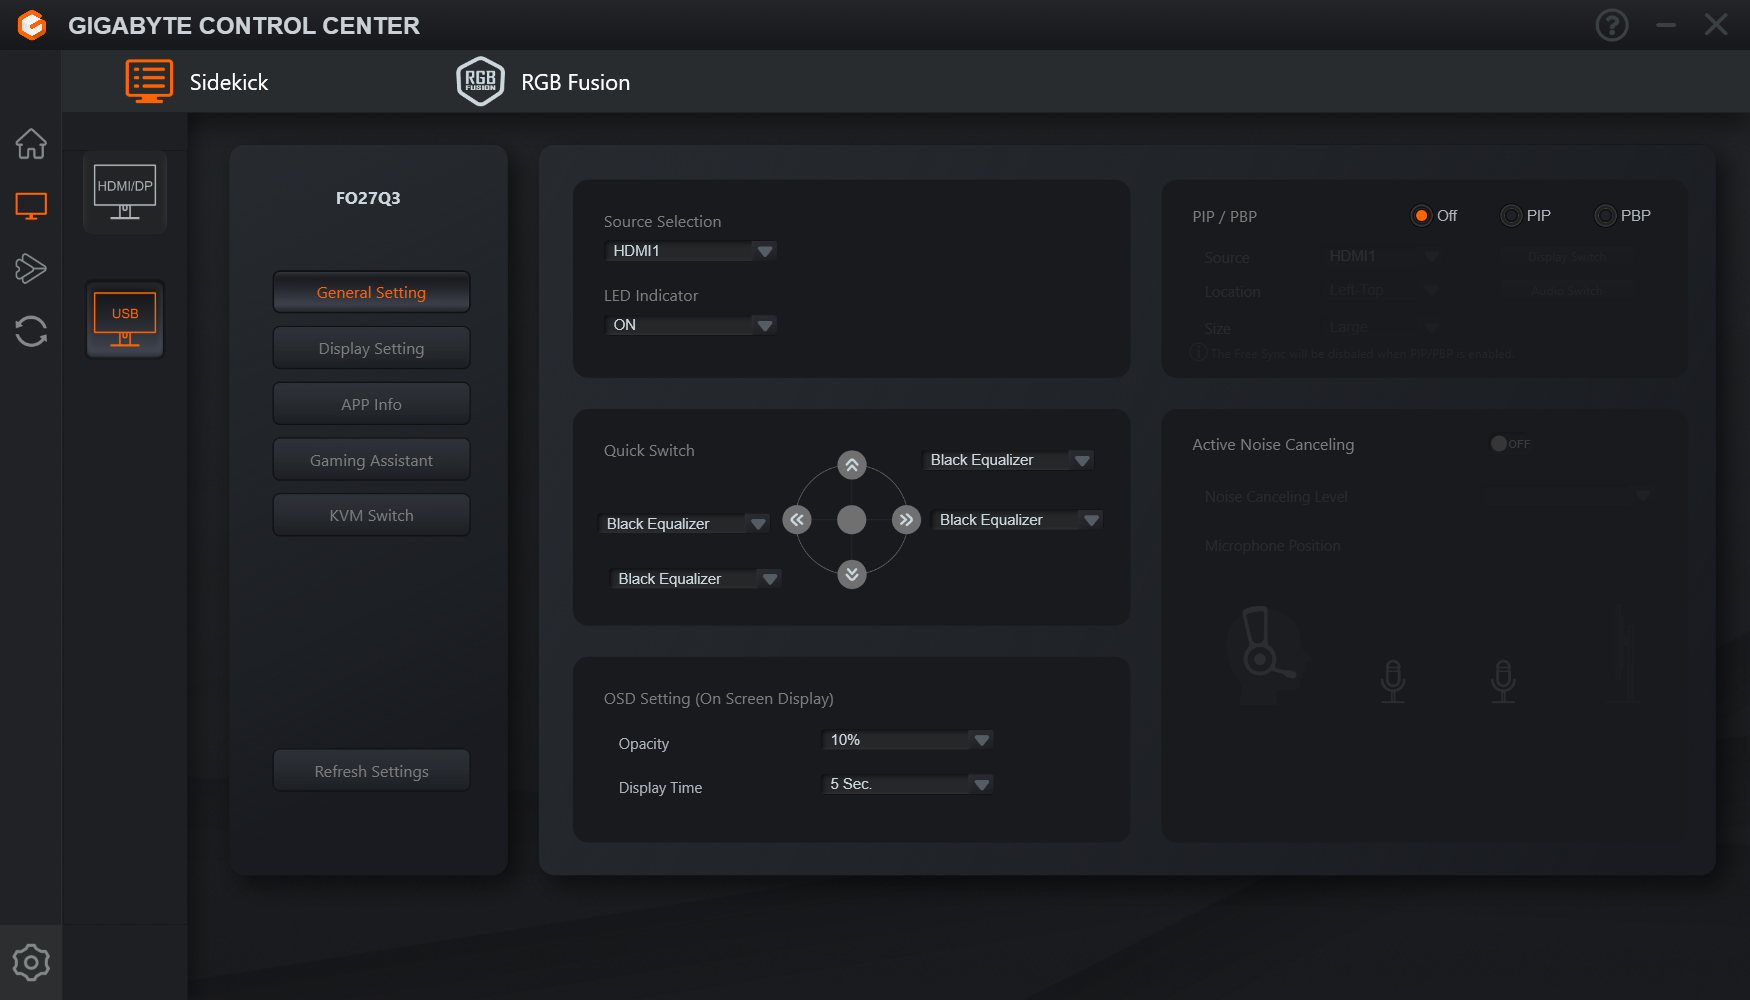Open the APP Info section

click(x=371, y=404)
